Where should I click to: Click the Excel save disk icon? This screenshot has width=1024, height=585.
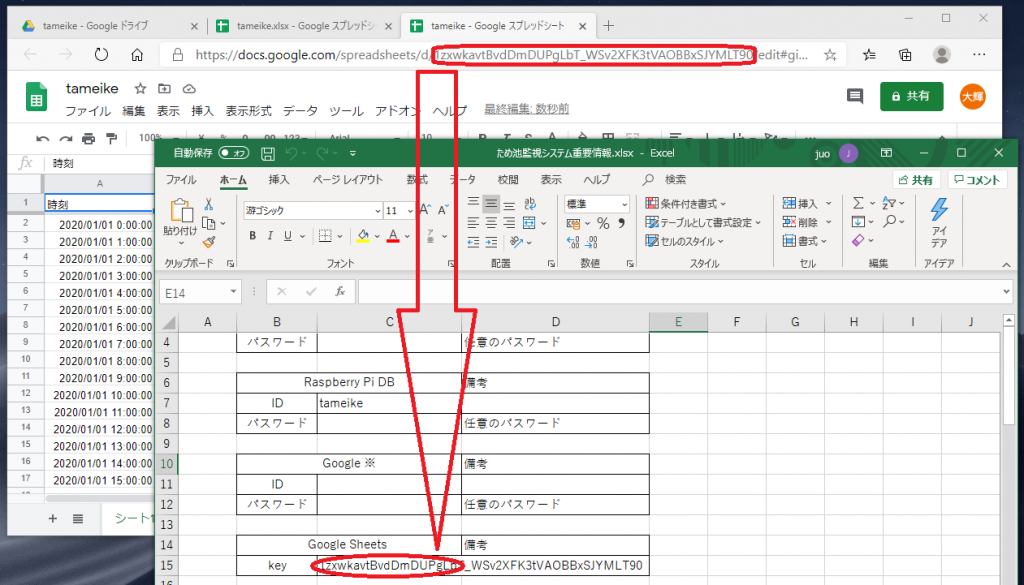click(x=267, y=153)
